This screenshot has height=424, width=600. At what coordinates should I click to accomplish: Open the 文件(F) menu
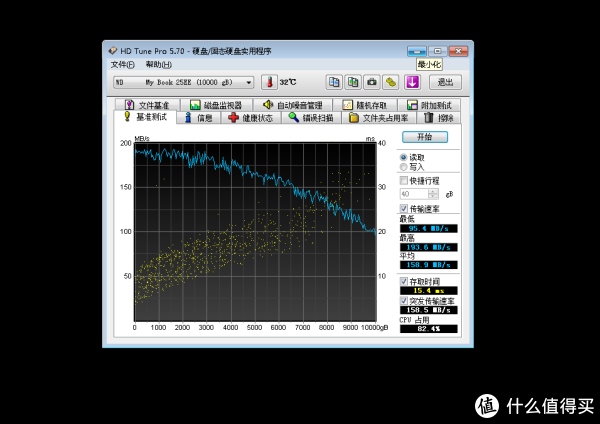pyautogui.click(x=123, y=65)
